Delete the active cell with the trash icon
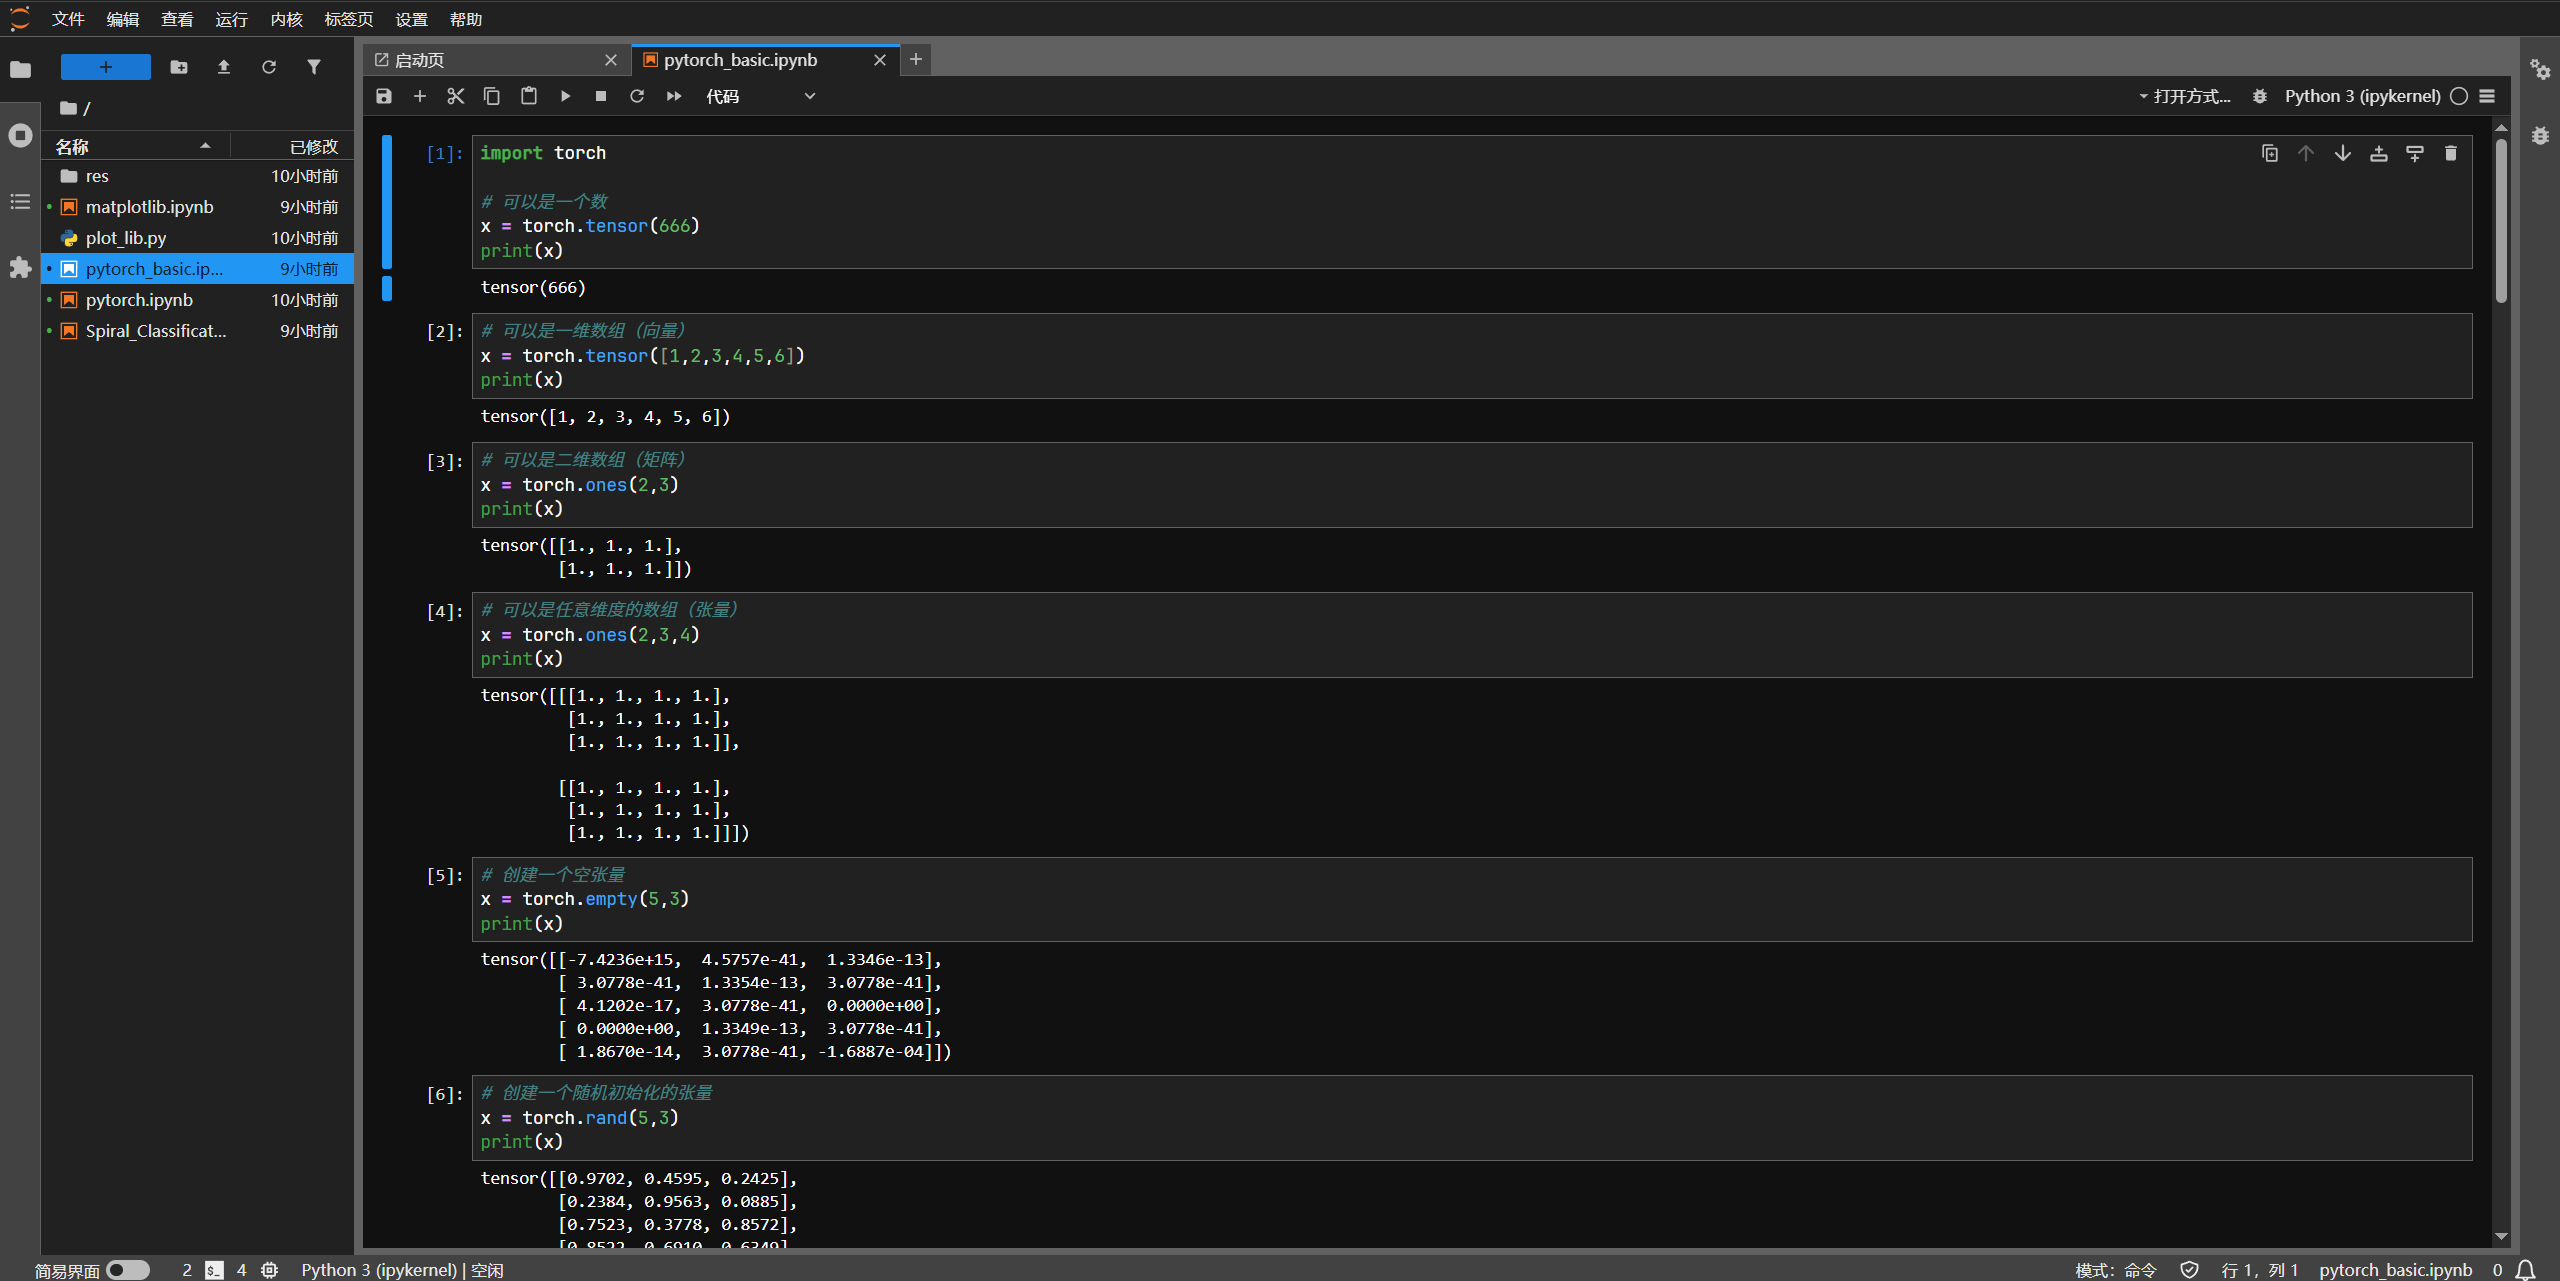 [x=2450, y=153]
